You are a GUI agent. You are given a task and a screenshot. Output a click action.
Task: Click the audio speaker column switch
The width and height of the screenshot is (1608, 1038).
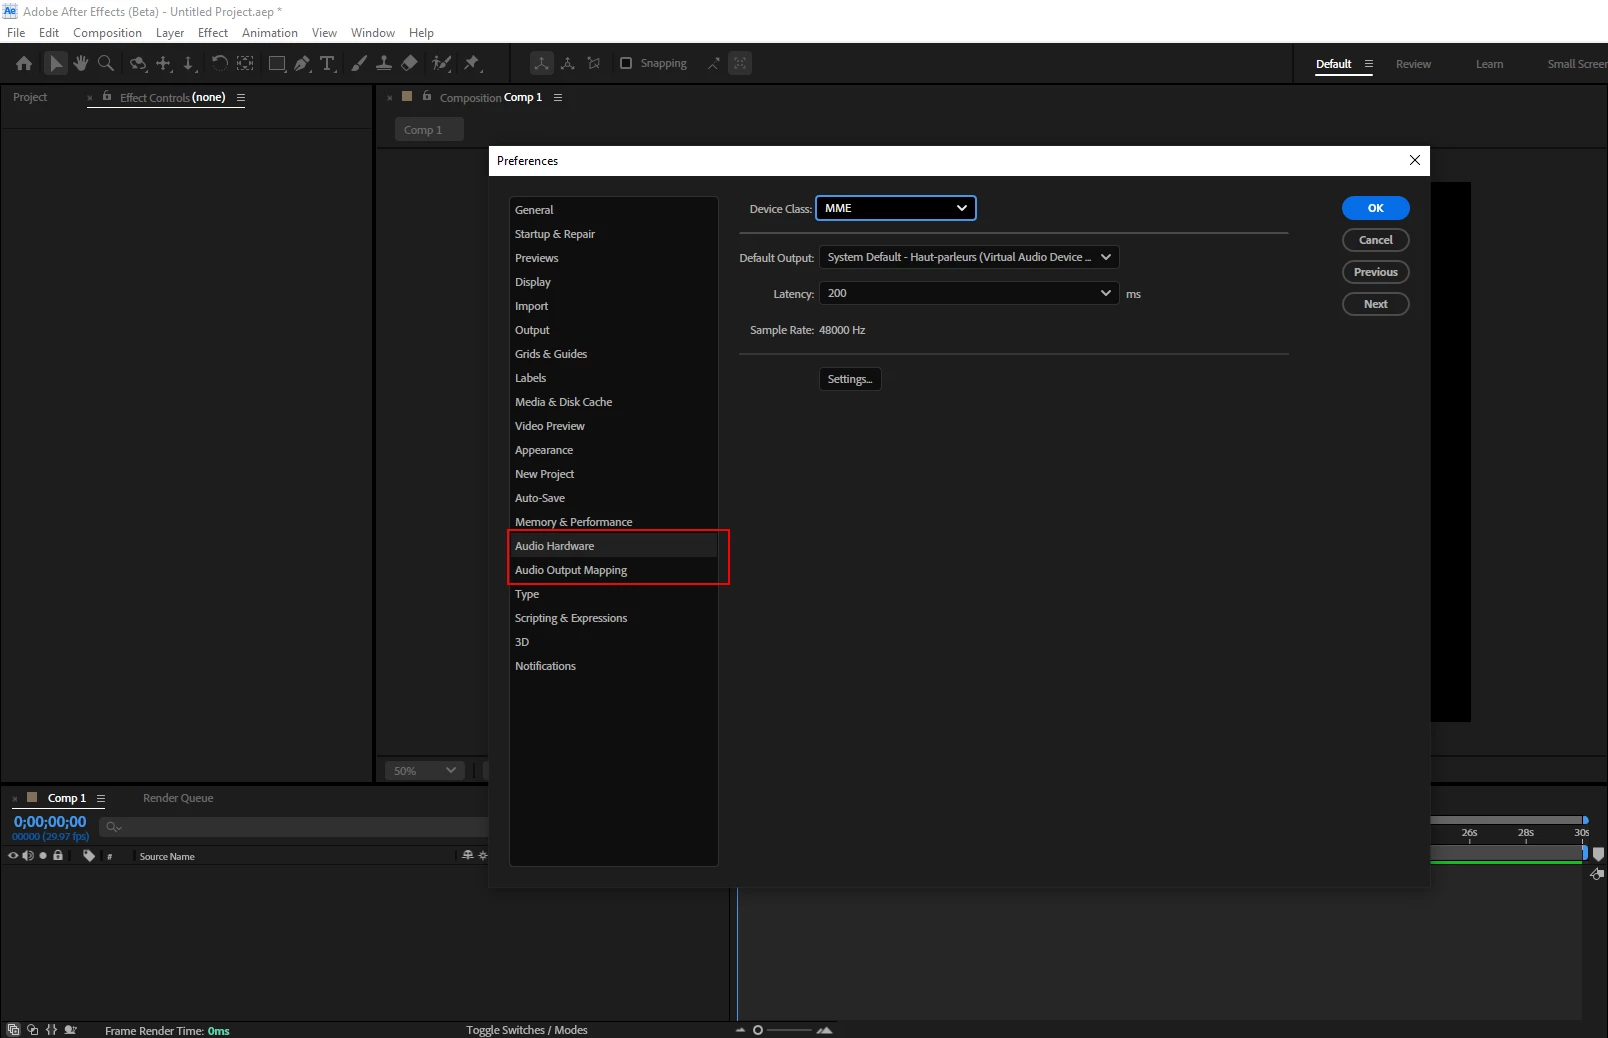click(x=28, y=856)
